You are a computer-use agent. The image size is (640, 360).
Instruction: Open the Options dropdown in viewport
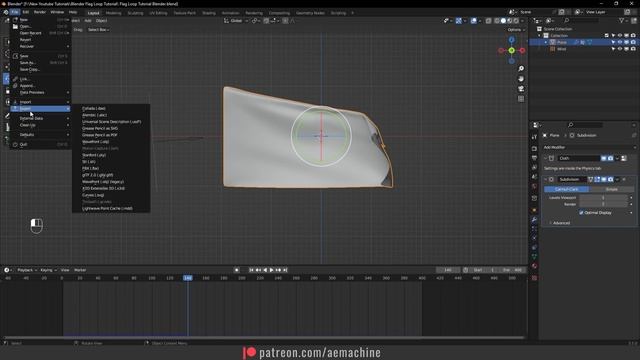pyautogui.click(x=516, y=30)
